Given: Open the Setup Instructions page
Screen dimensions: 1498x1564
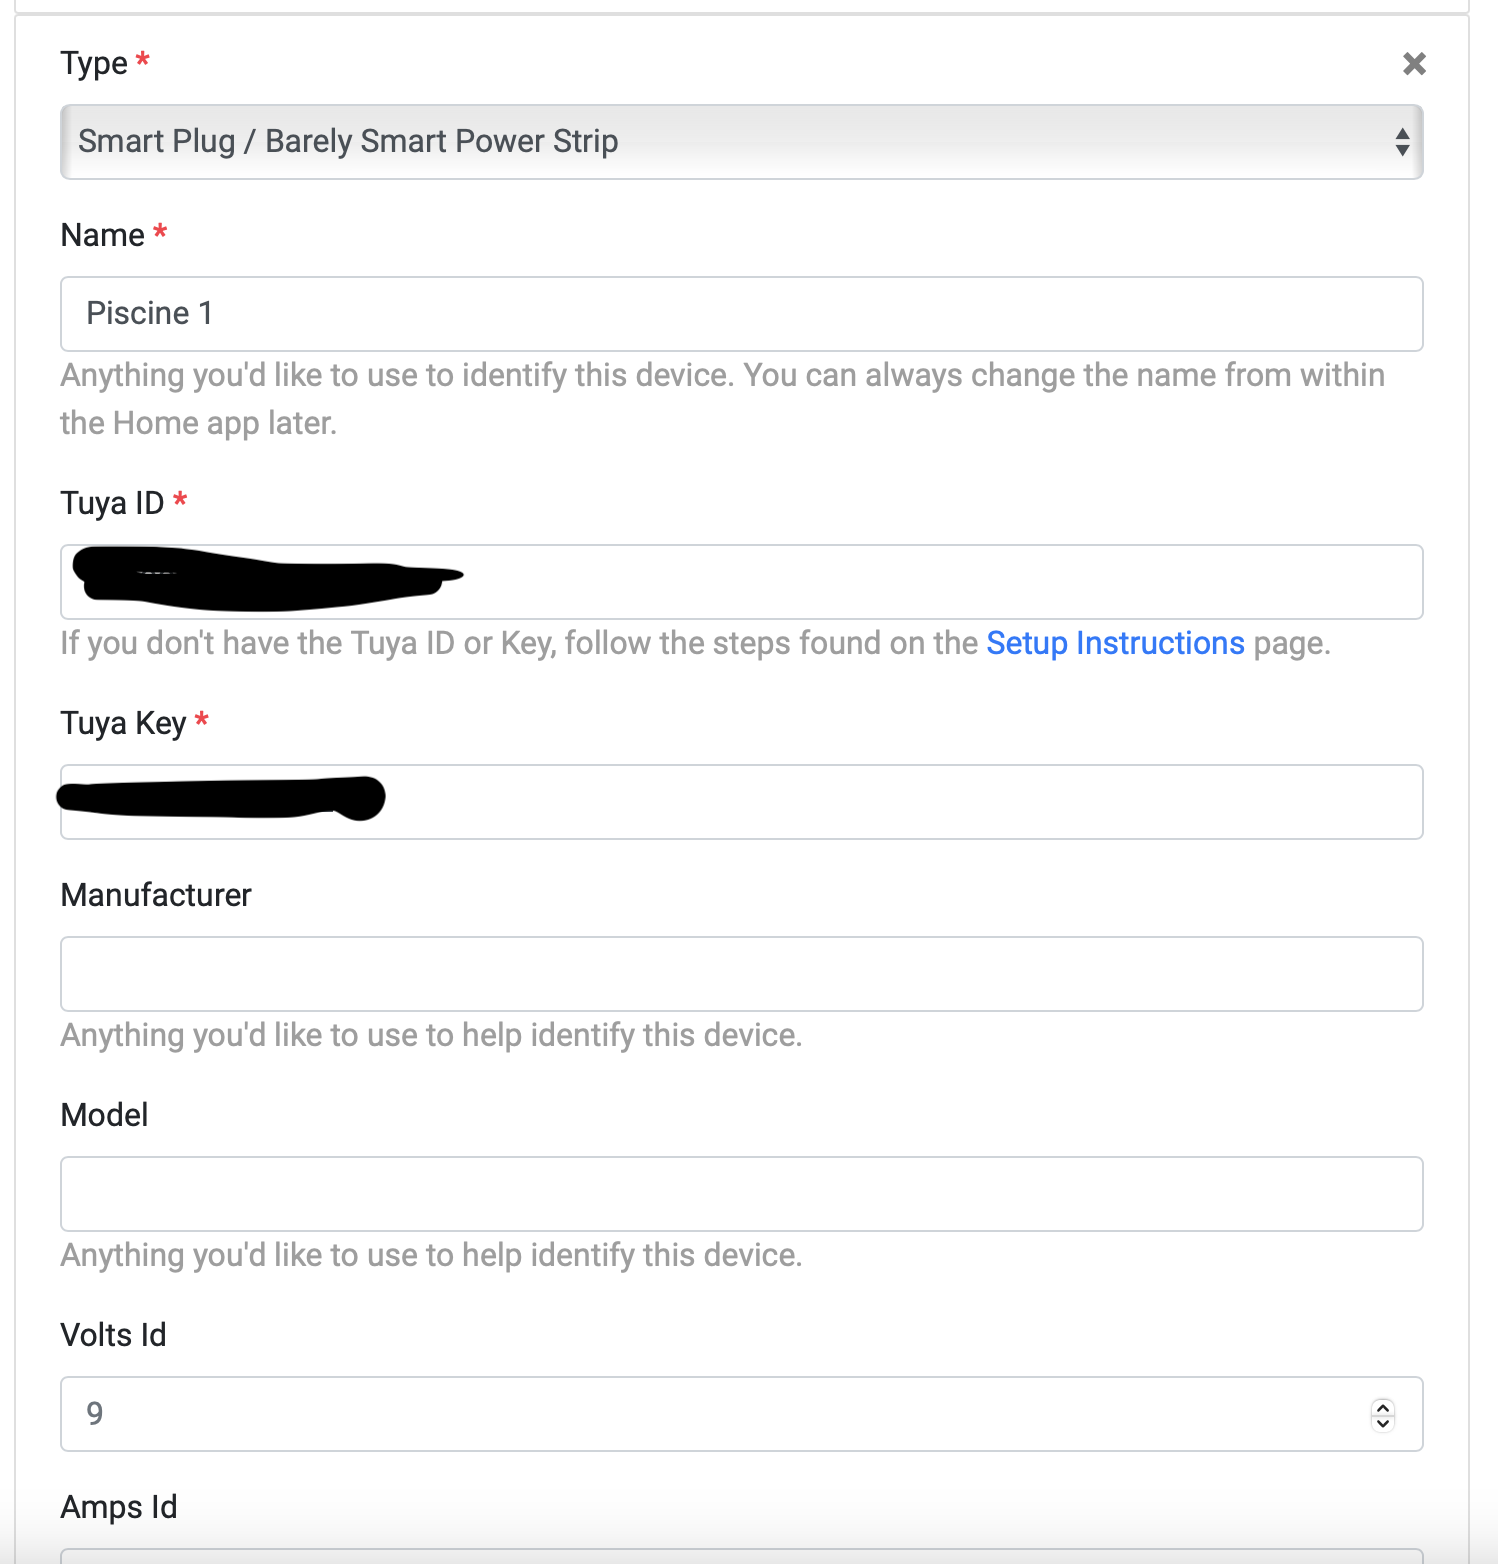Looking at the screenshot, I should click(x=1115, y=643).
